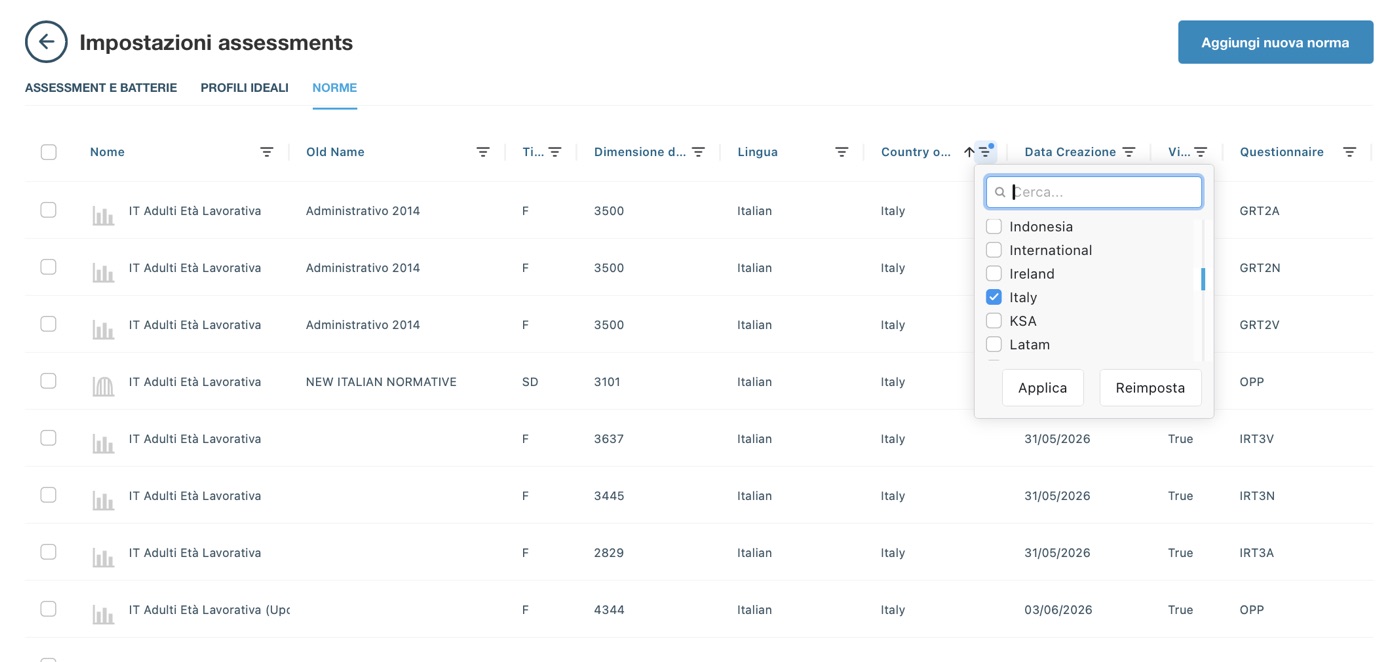The image size is (1400, 662).
Task: Check the Ireland filter option
Action: (x=994, y=274)
